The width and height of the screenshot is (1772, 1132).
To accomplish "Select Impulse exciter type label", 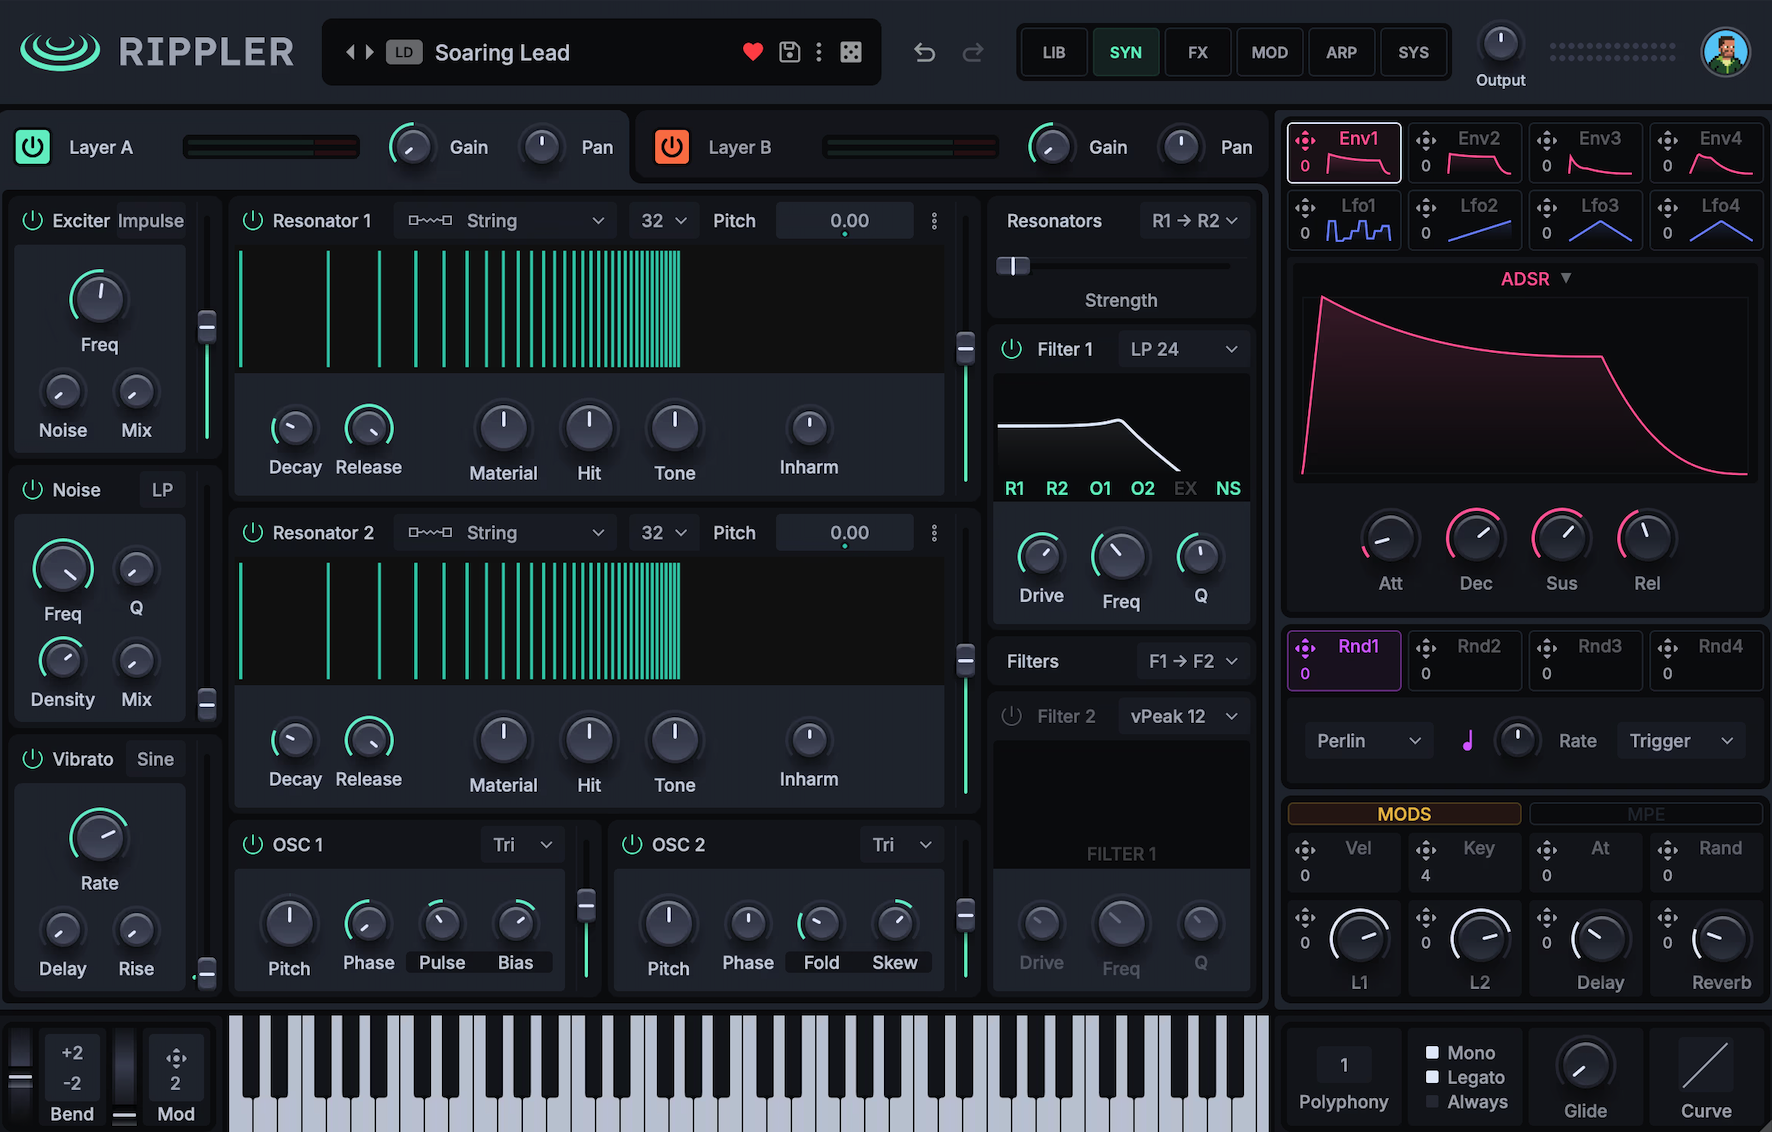I will click(151, 221).
